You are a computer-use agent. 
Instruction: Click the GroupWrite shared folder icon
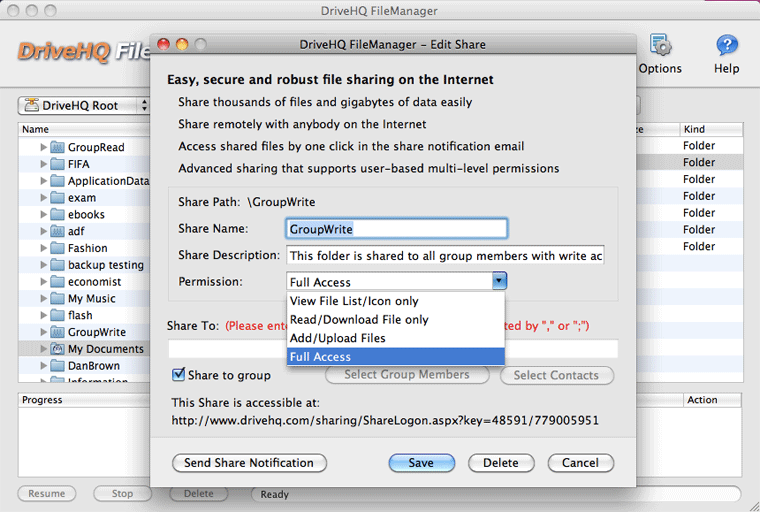(x=57, y=332)
